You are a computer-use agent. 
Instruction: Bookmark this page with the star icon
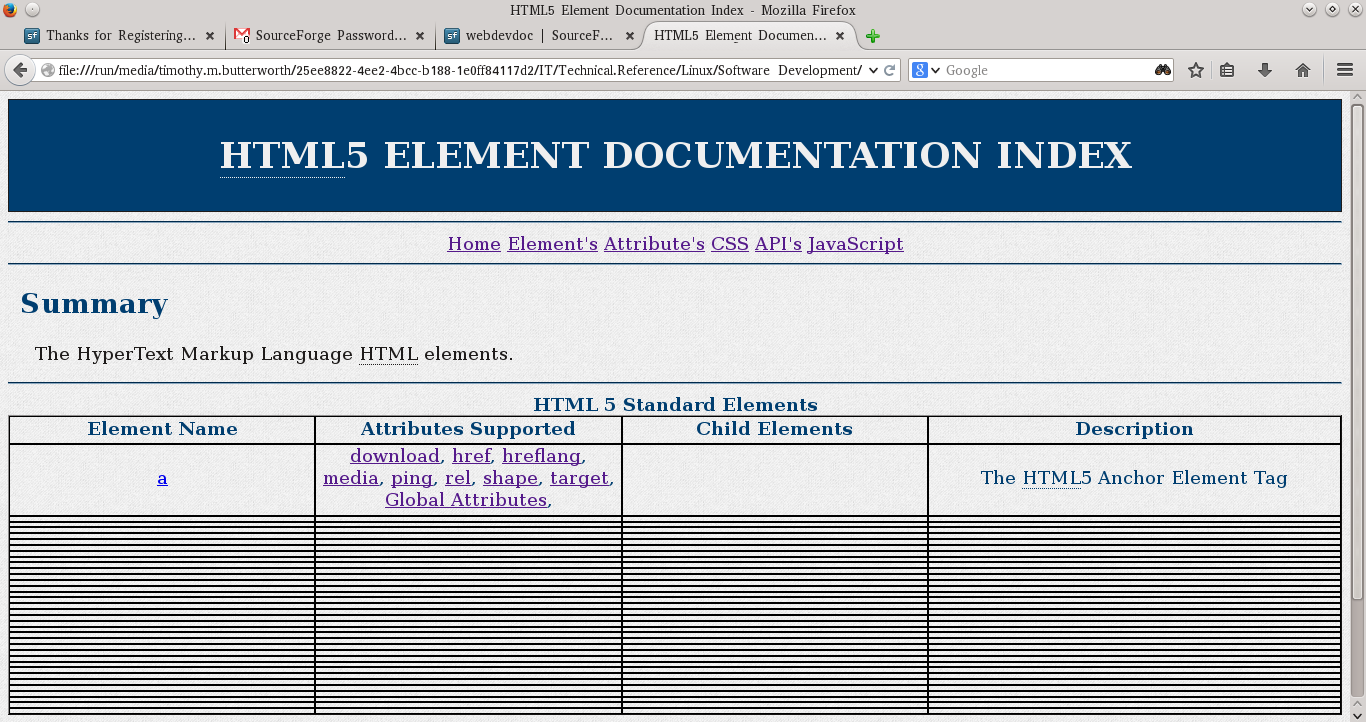[1194, 70]
